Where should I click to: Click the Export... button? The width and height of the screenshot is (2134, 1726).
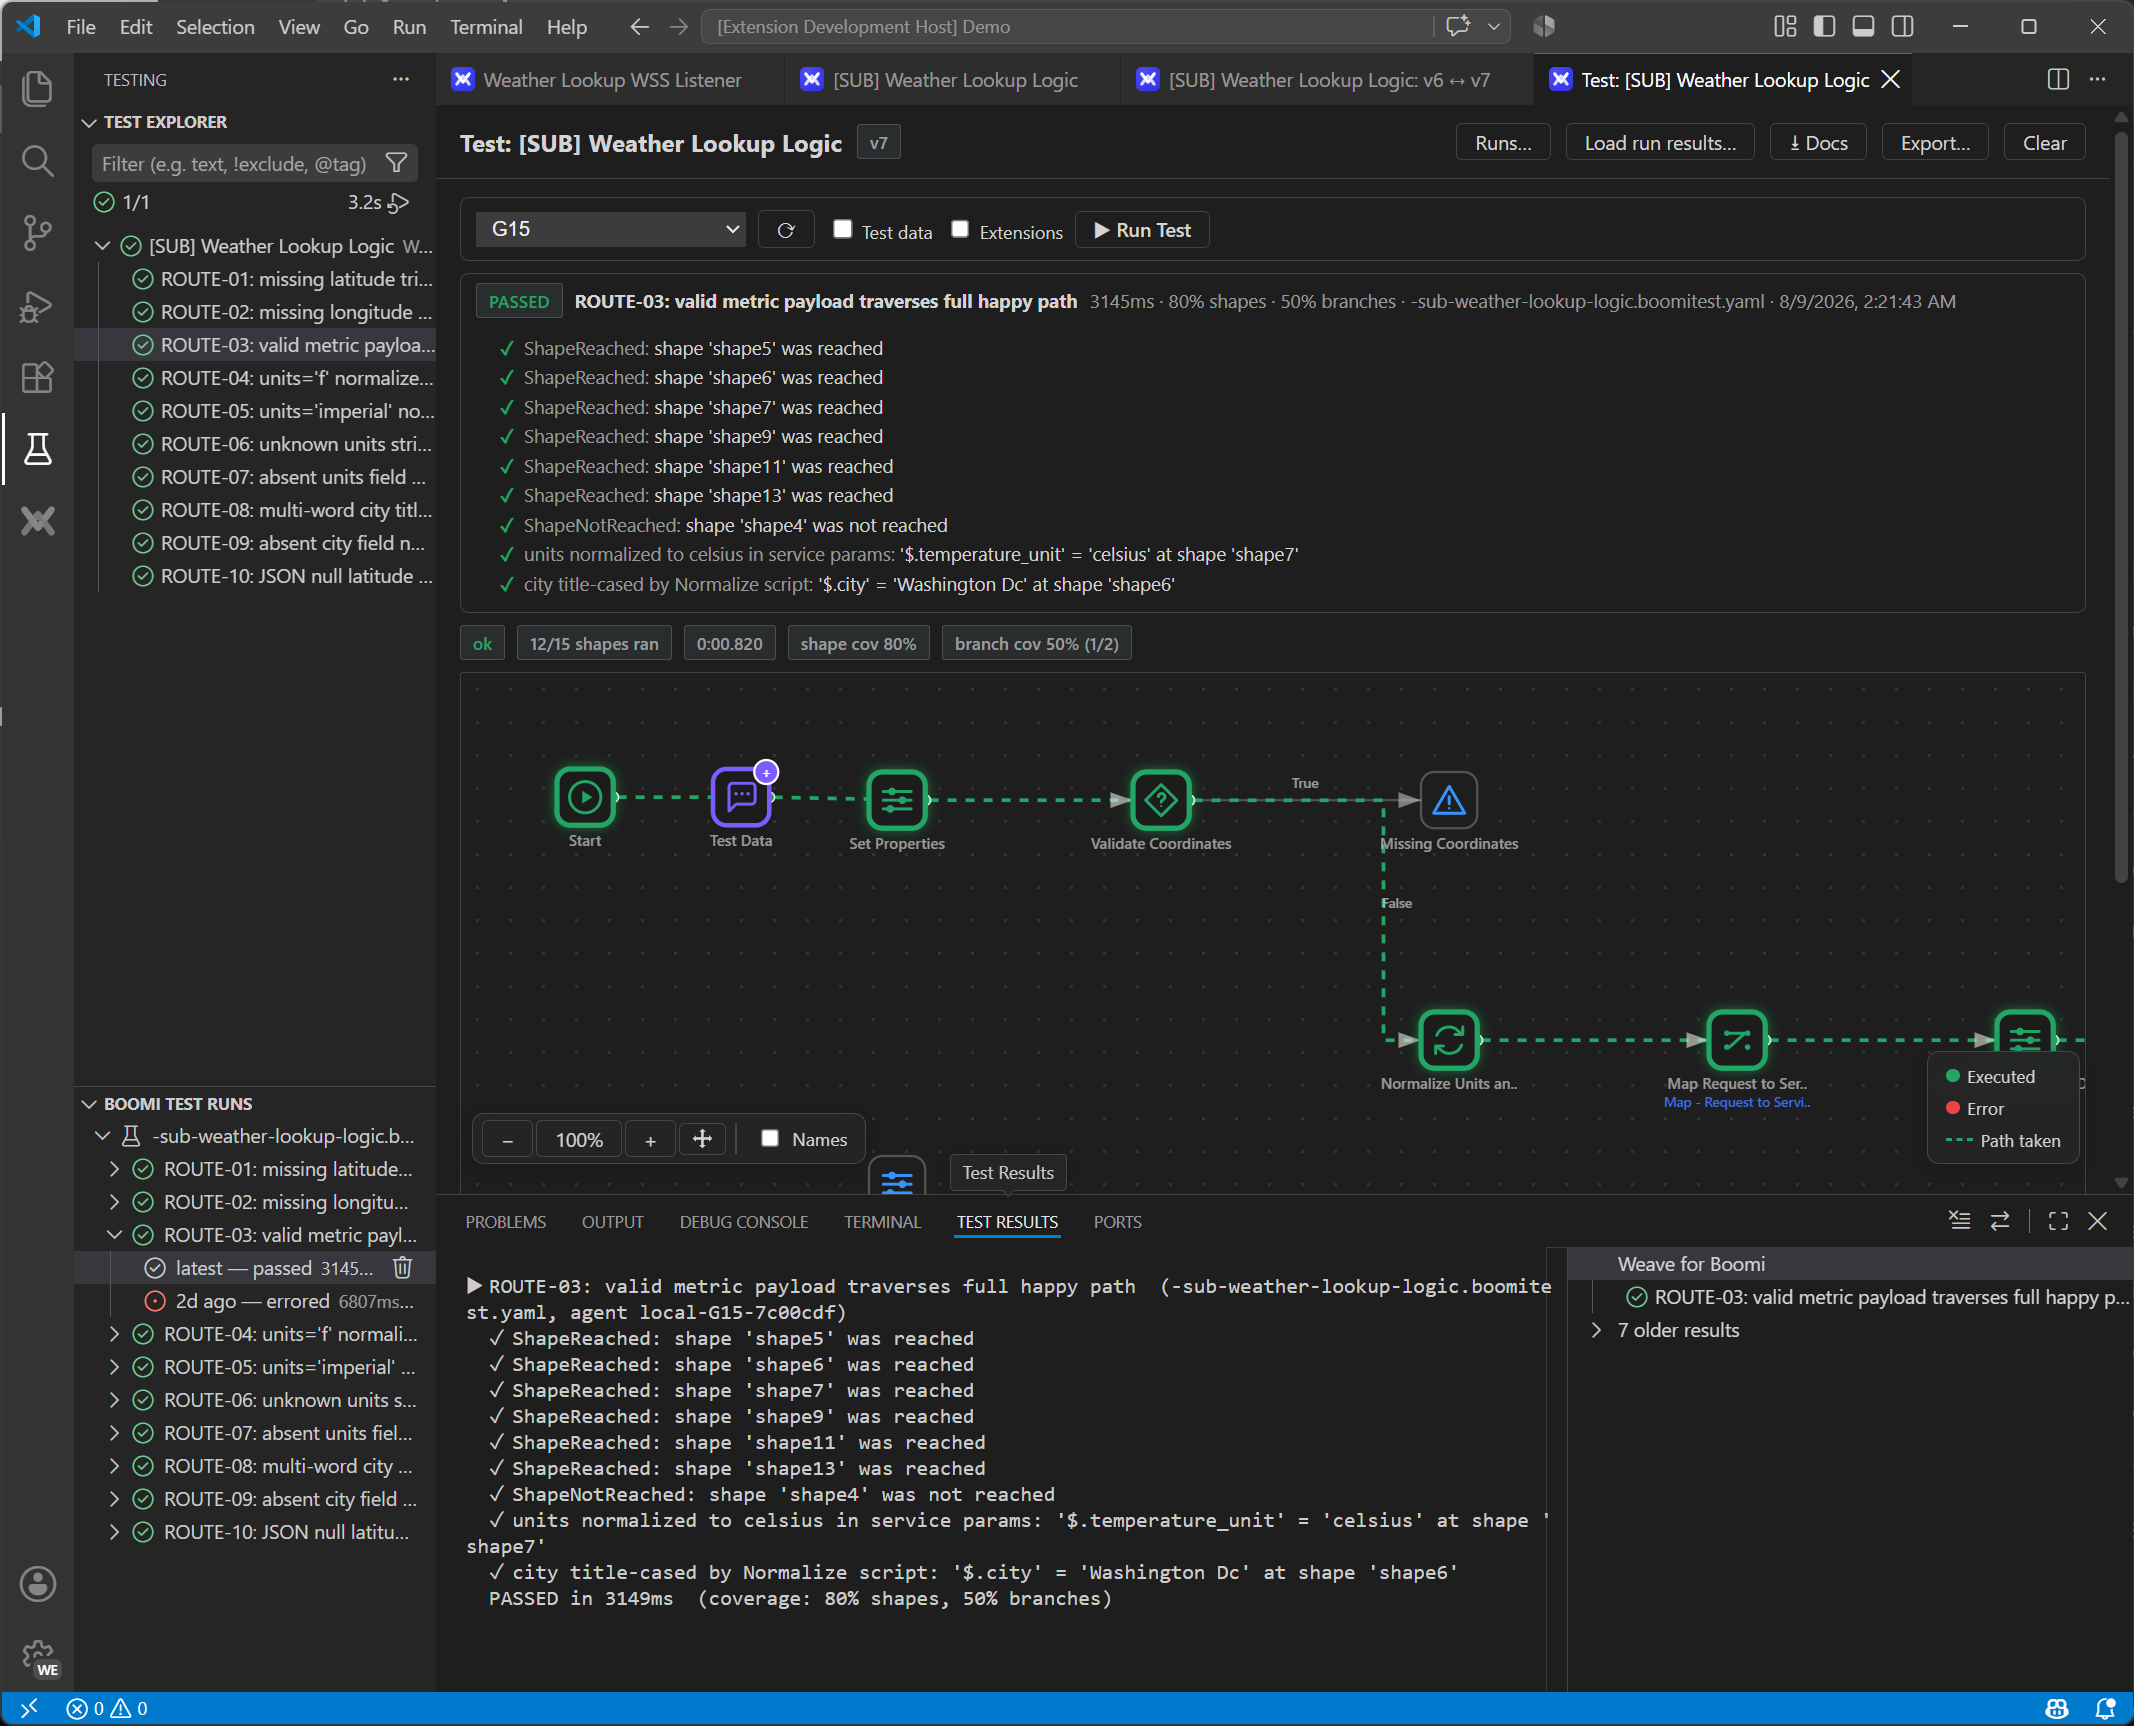tap(1935, 143)
